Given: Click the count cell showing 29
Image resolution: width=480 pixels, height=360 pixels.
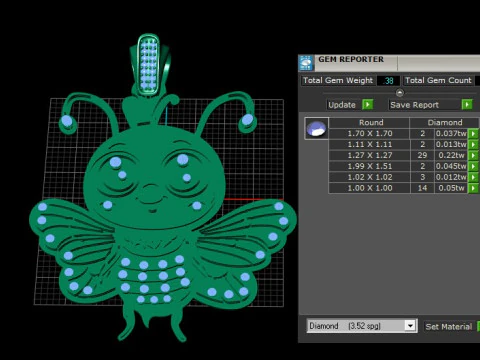Looking at the screenshot, I should click(x=422, y=155).
